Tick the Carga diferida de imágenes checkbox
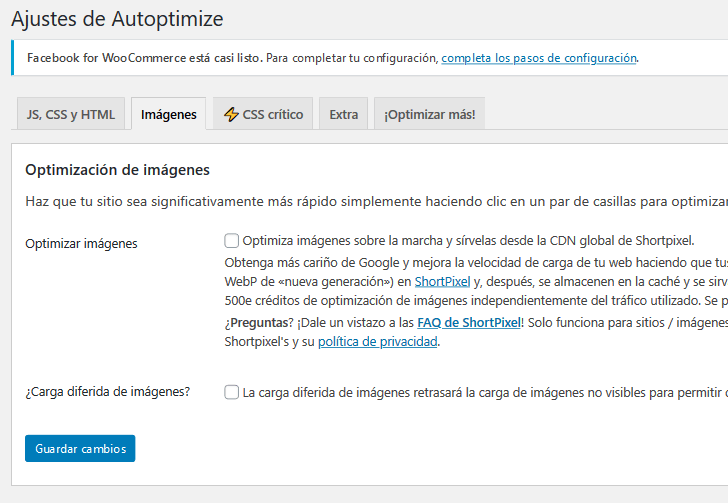 click(x=232, y=392)
